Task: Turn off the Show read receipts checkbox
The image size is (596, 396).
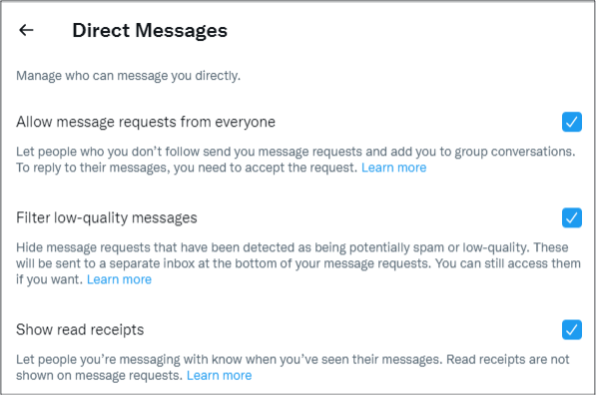Action: (572, 329)
